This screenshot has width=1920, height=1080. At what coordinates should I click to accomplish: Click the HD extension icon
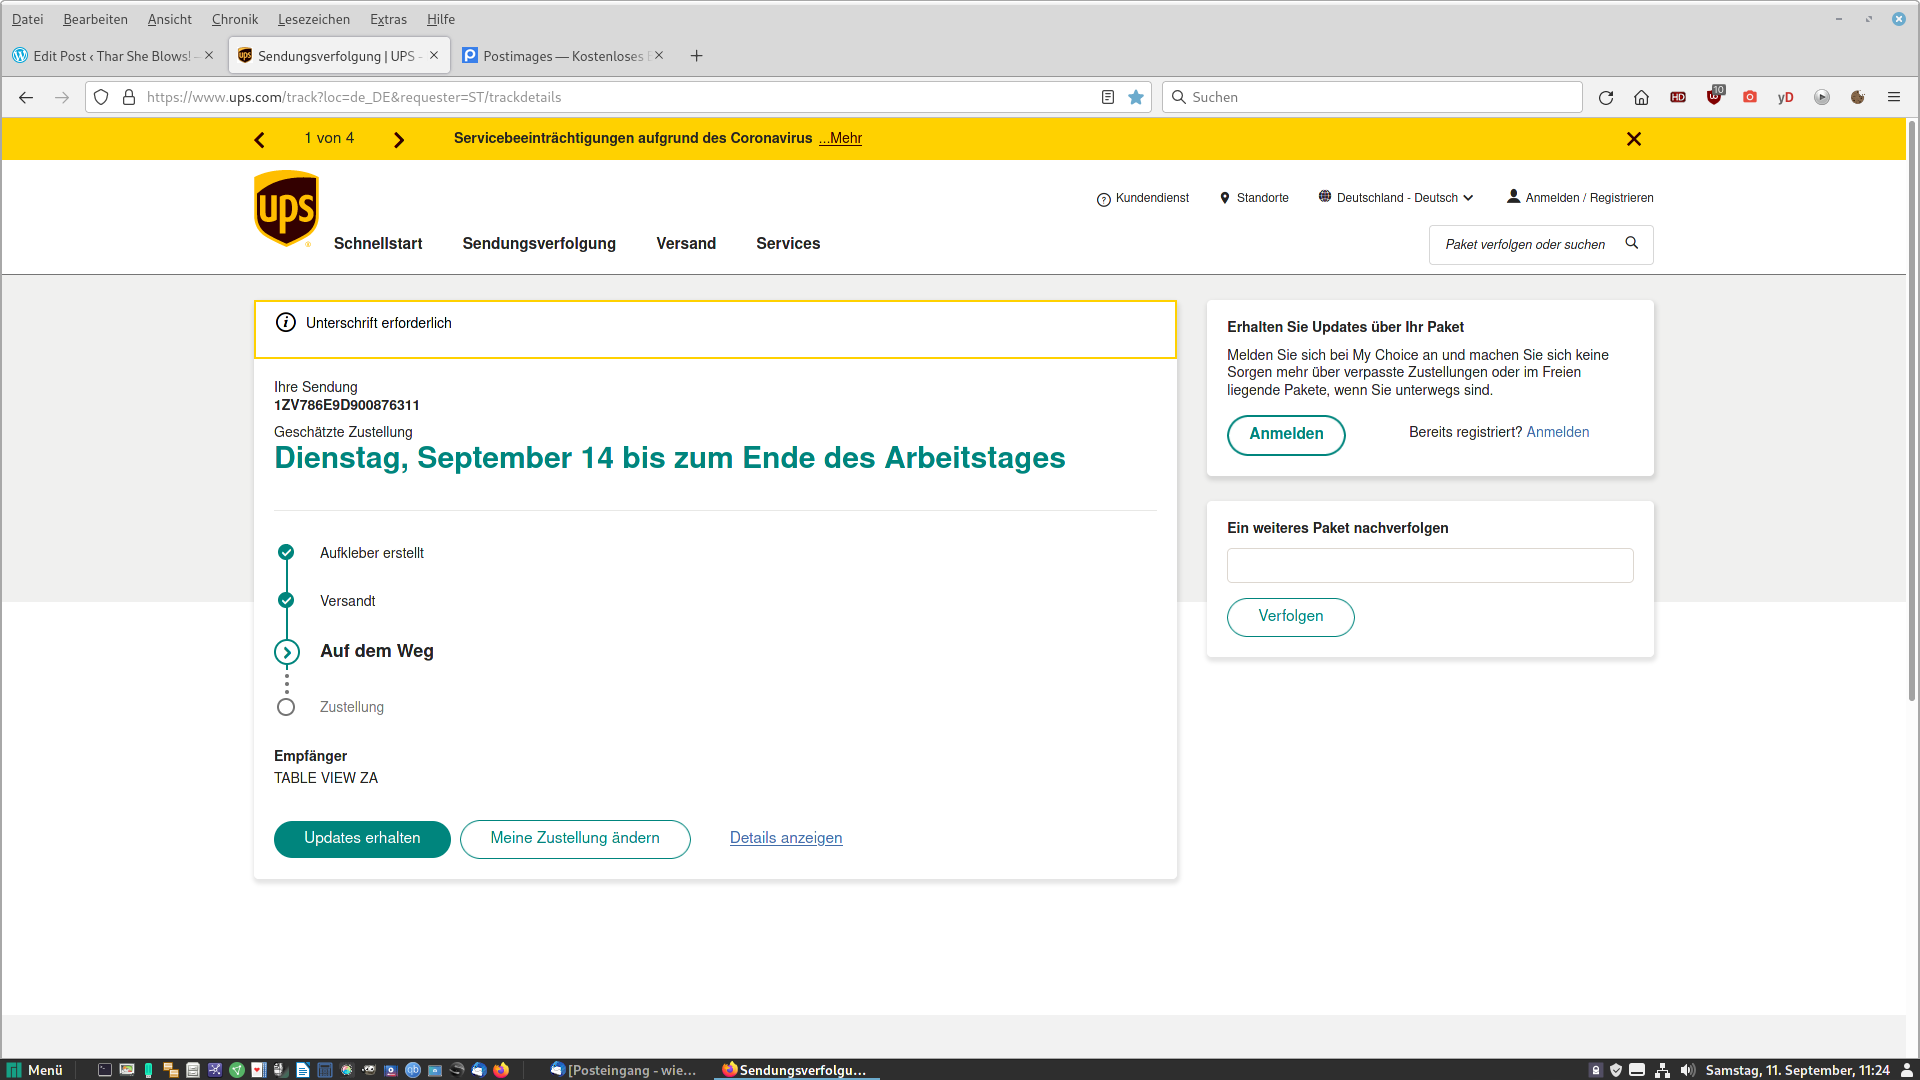click(x=1678, y=97)
